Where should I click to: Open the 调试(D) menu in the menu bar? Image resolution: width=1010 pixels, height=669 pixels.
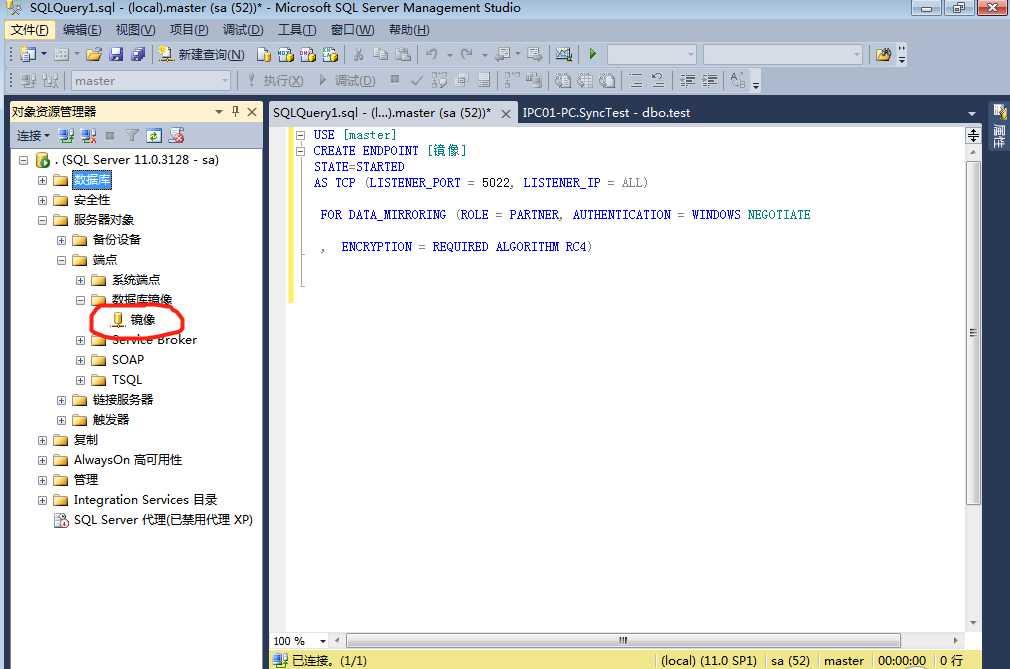[x=243, y=30]
